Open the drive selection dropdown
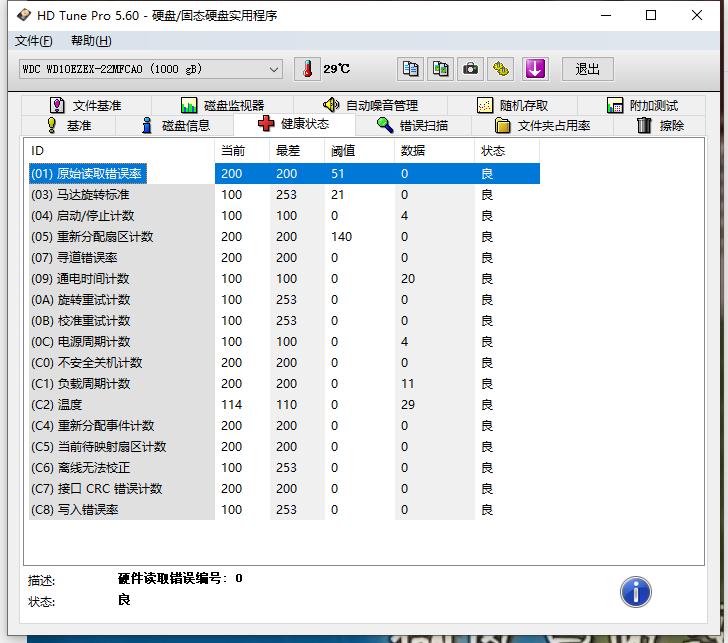 pyautogui.click(x=151, y=69)
